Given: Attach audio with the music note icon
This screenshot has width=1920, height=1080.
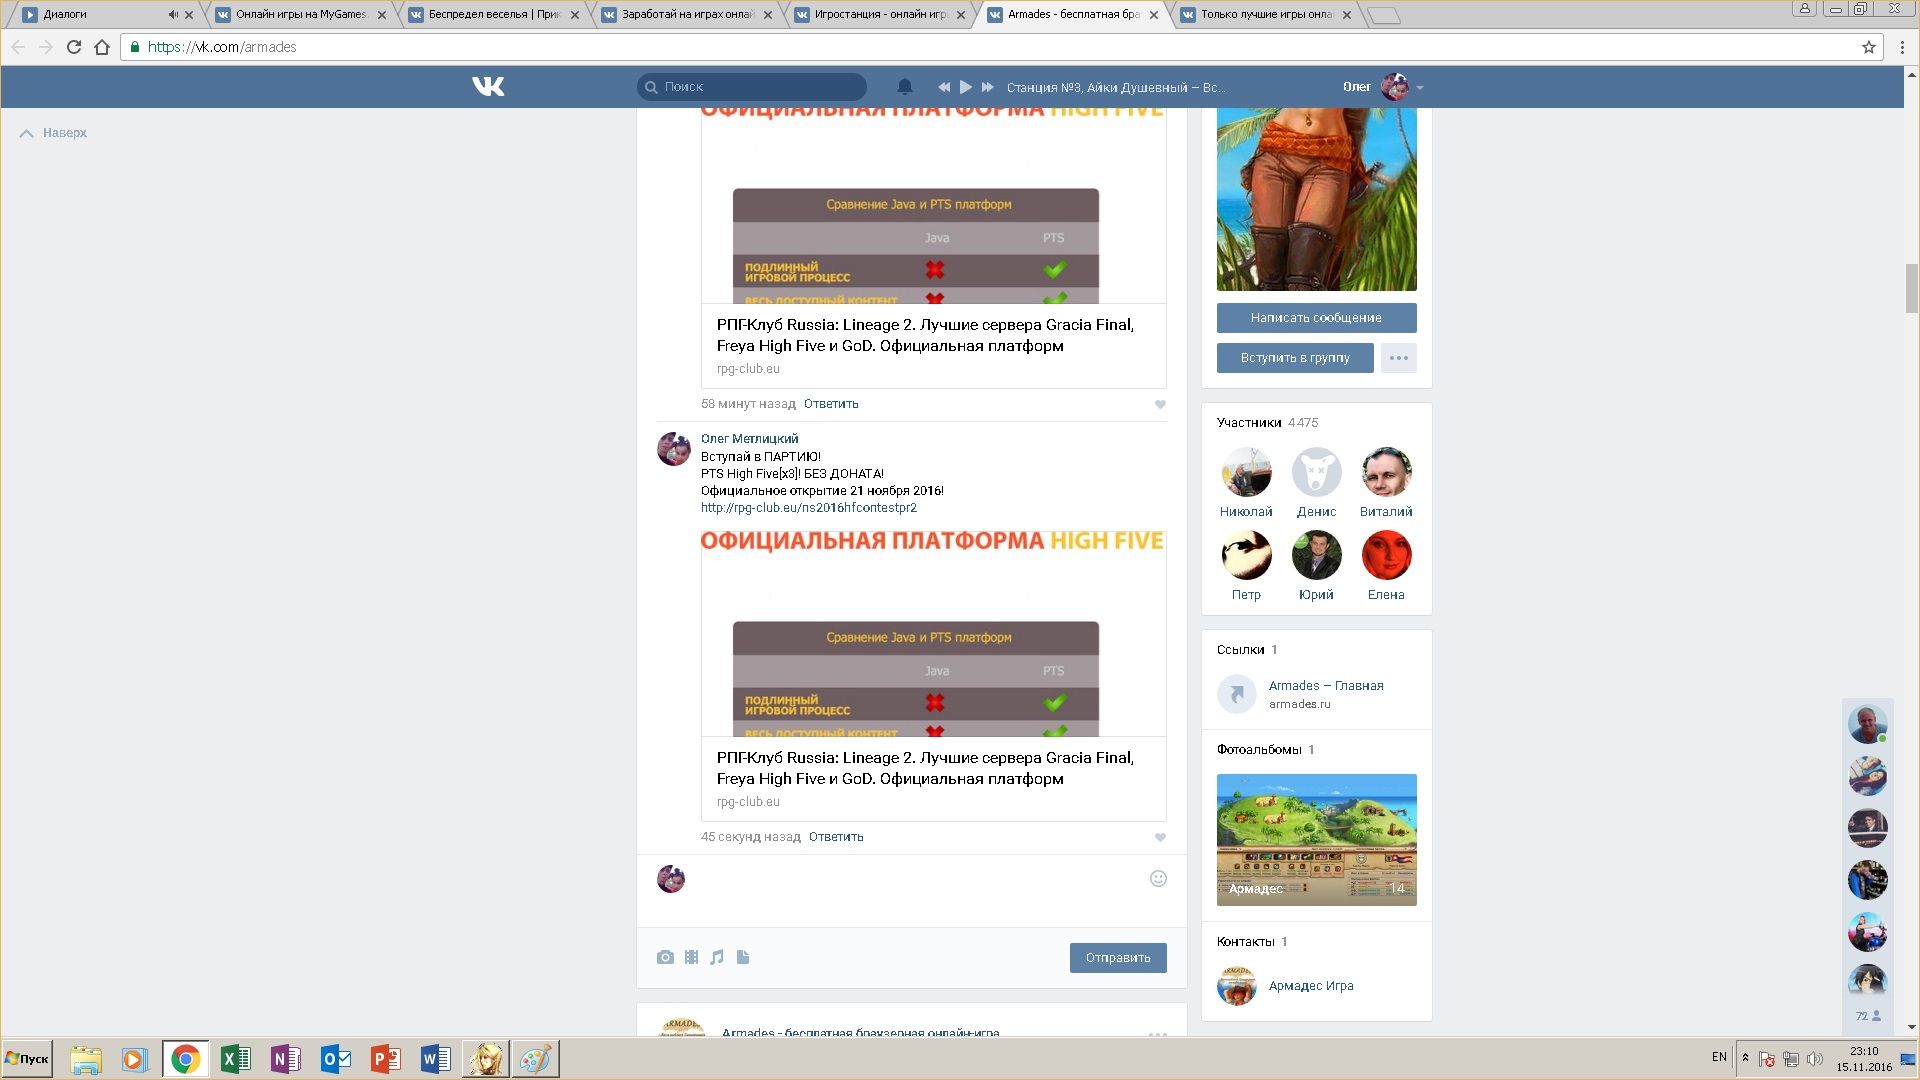Looking at the screenshot, I should 717,958.
